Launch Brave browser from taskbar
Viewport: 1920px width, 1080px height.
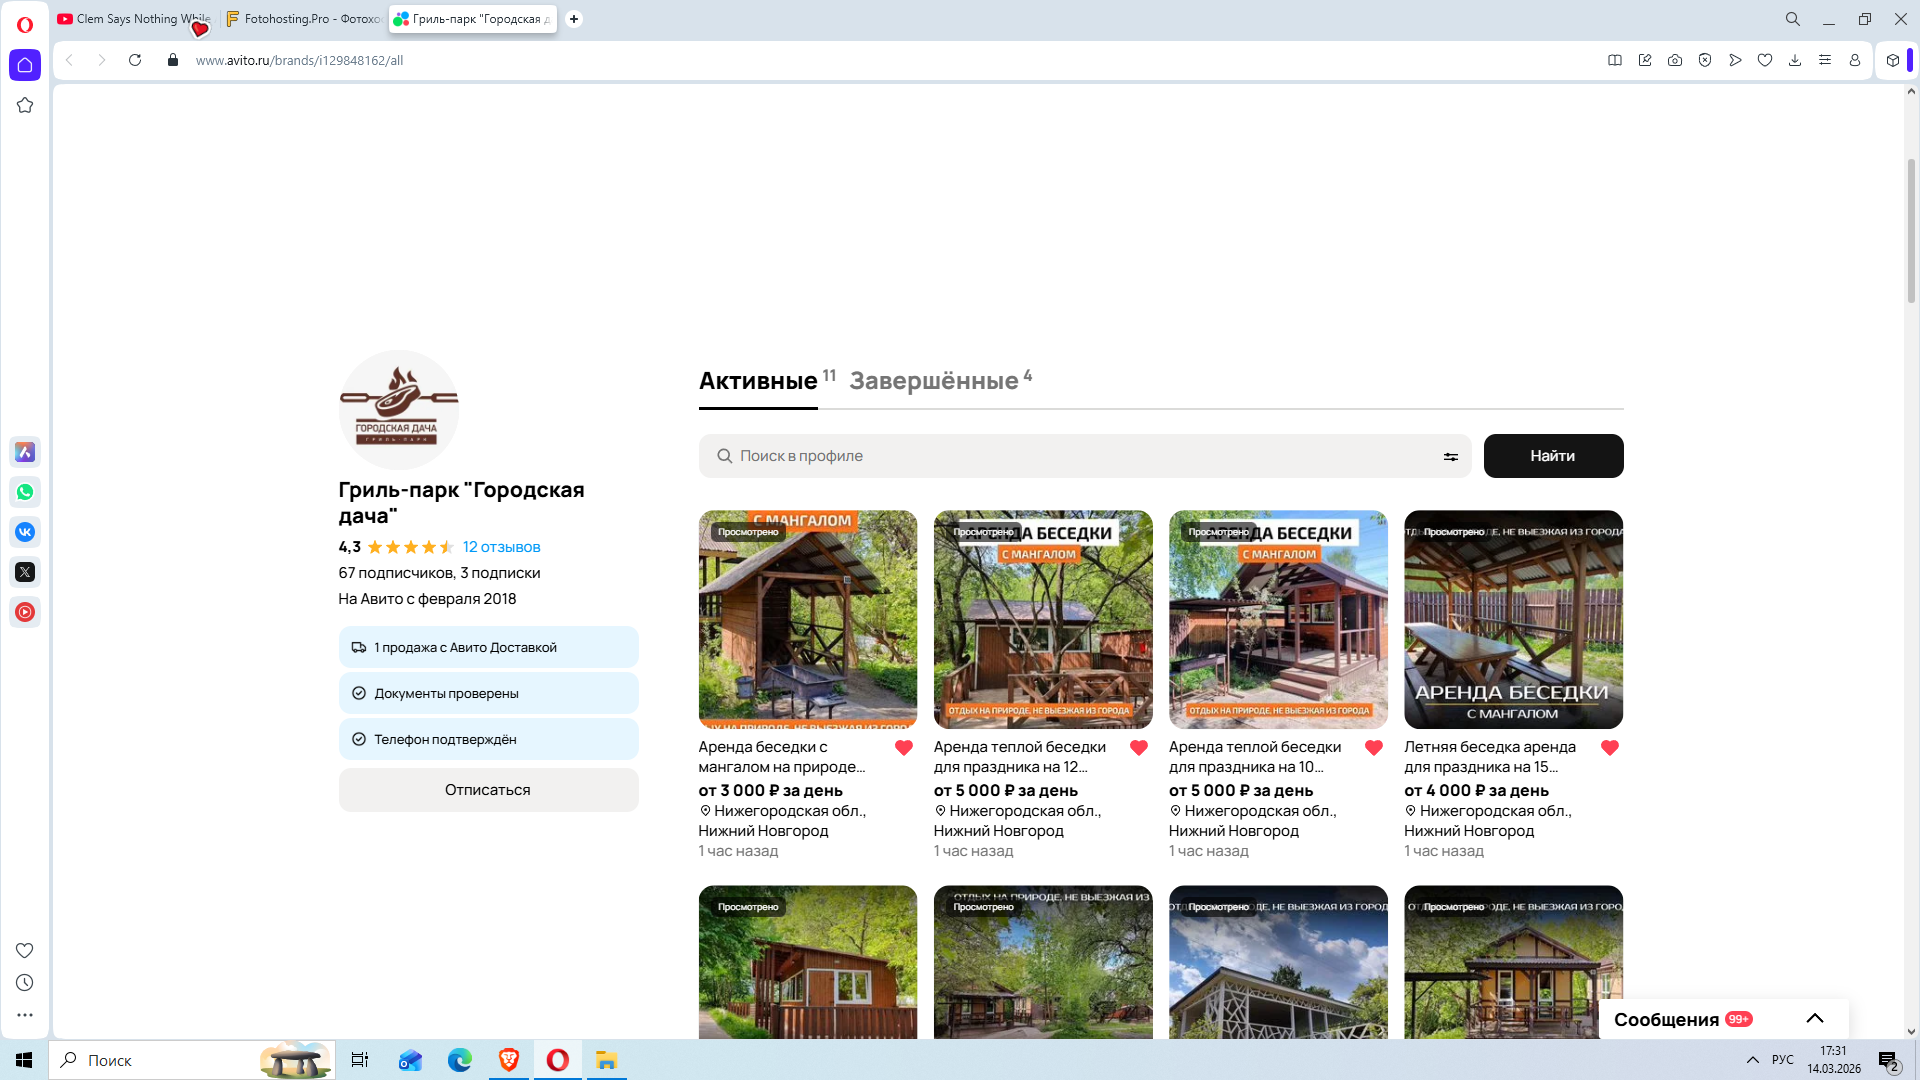tap(509, 1060)
